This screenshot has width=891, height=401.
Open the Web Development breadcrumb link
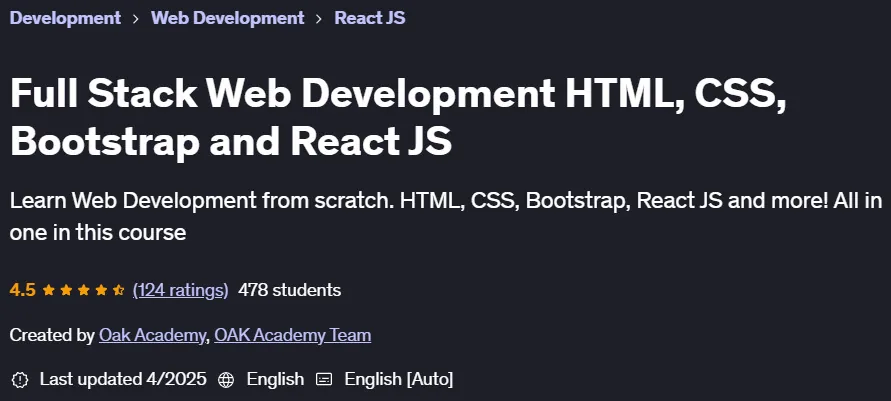click(228, 18)
